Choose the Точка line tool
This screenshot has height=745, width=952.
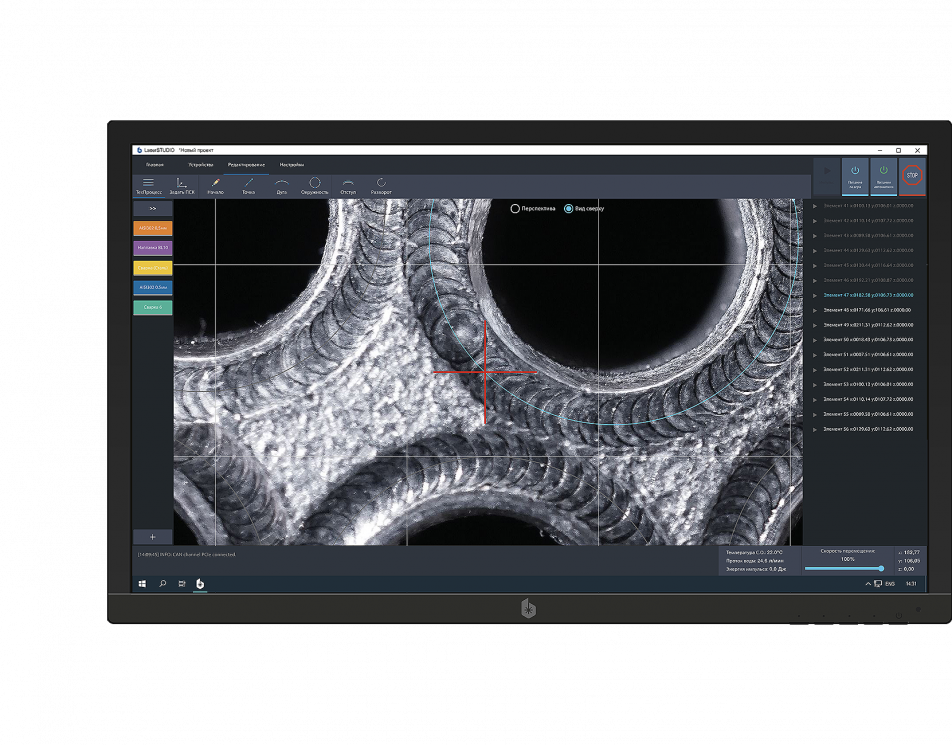pyautogui.click(x=248, y=182)
